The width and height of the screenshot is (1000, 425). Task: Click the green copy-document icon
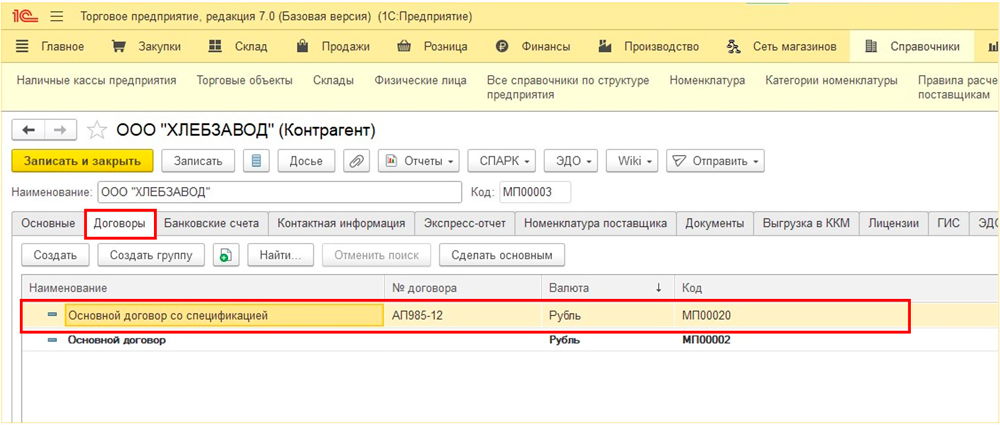226,255
